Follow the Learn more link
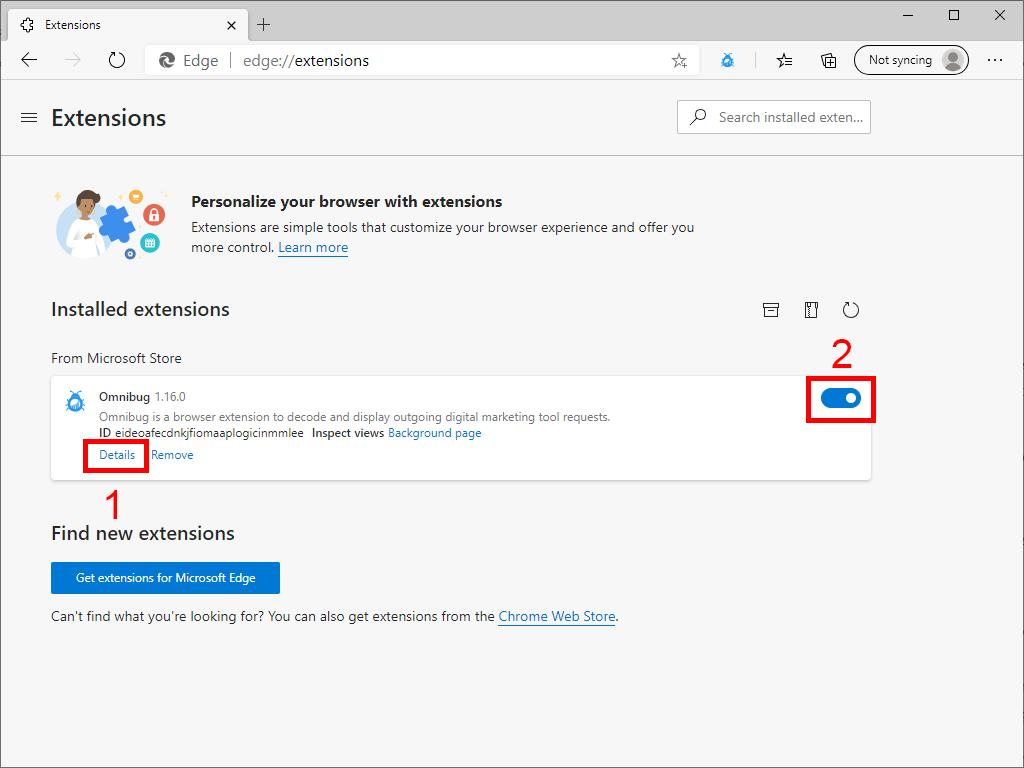Screen dimensions: 1024x768 pos(313,248)
